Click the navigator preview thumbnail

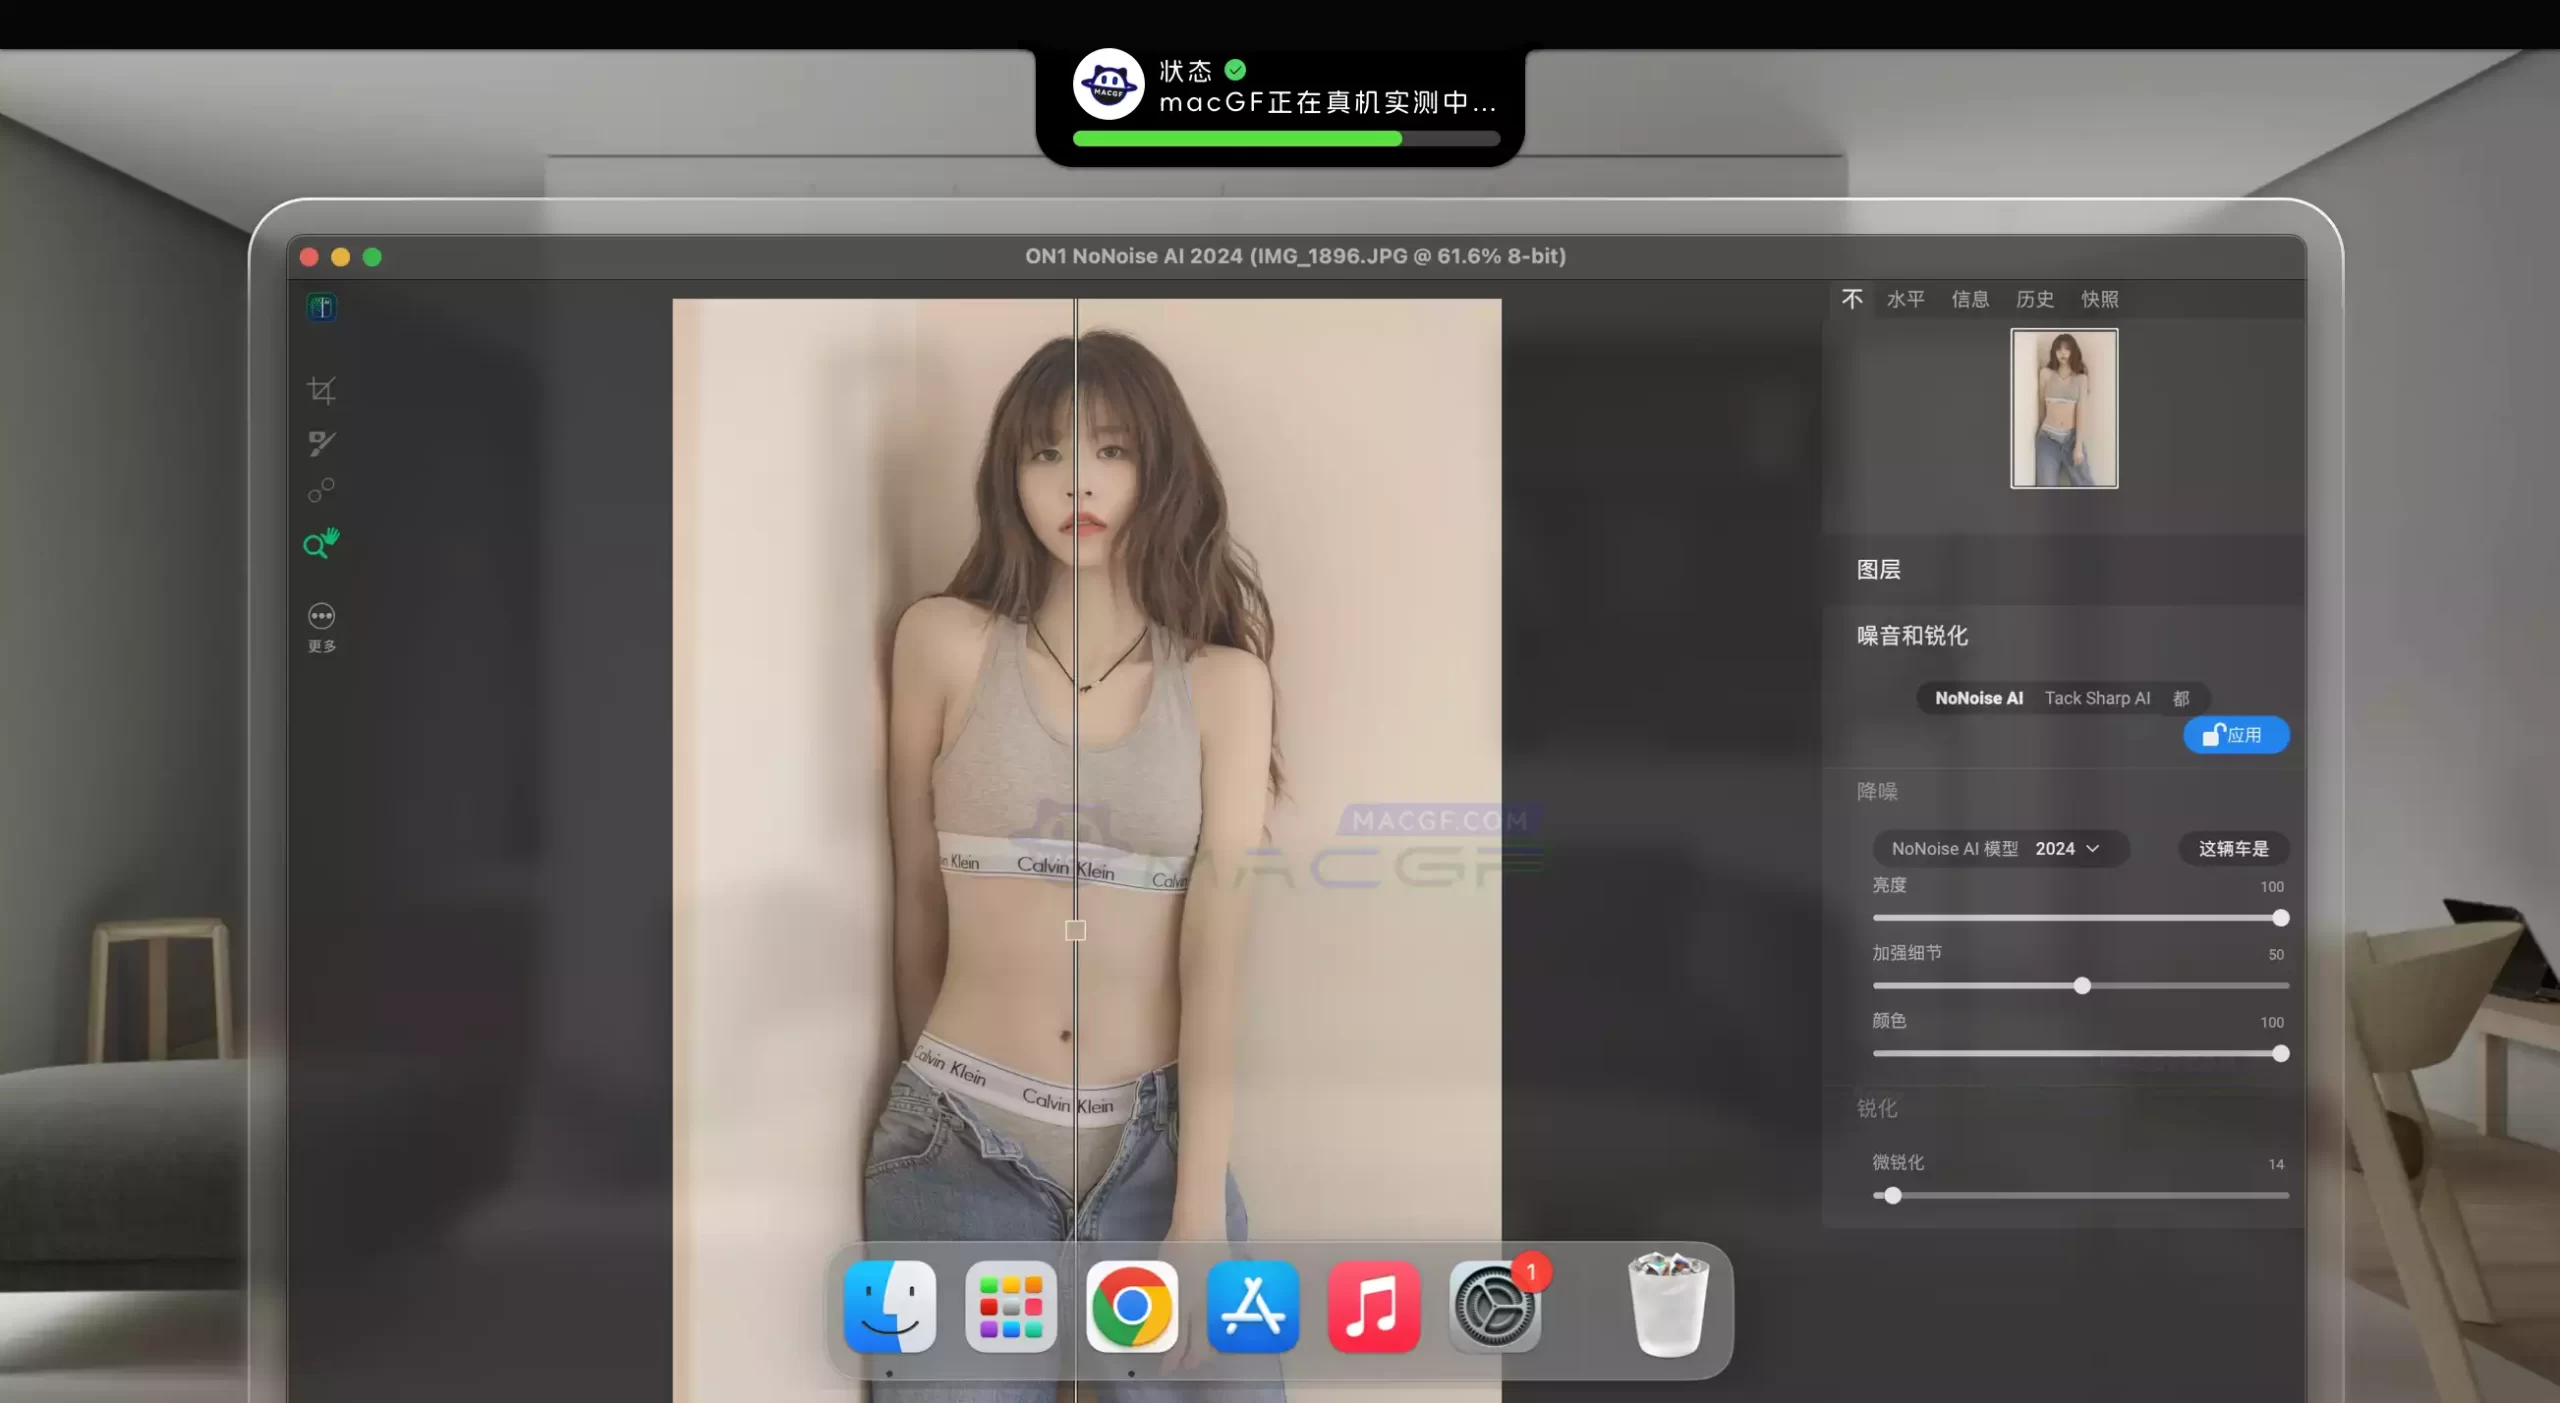point(2064,408)
